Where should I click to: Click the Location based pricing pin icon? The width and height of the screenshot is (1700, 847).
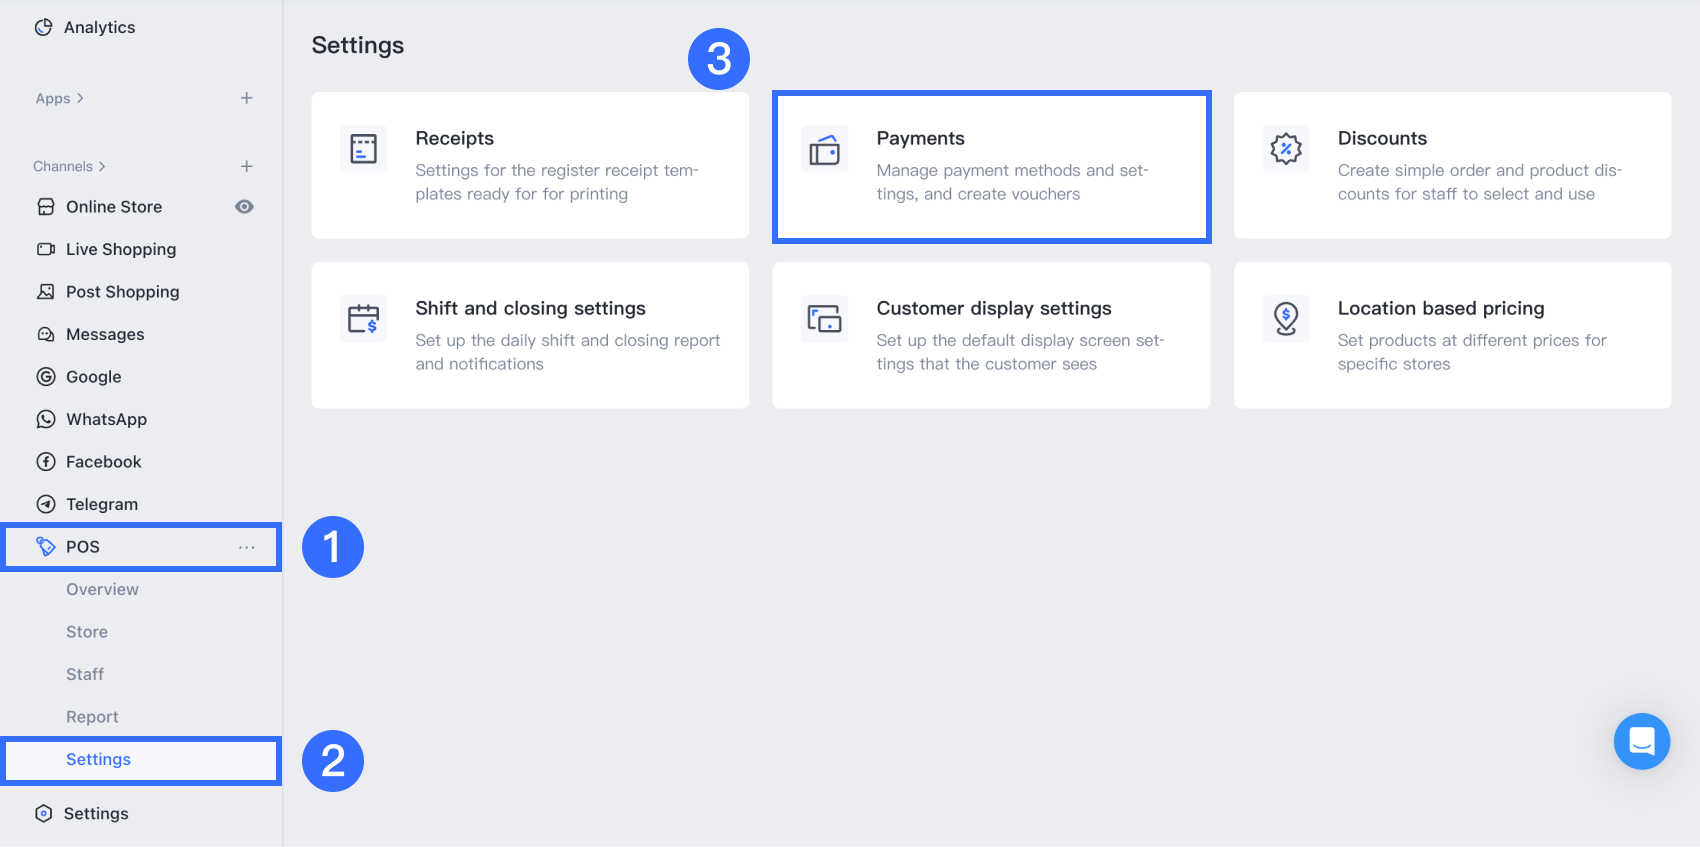1286,319
